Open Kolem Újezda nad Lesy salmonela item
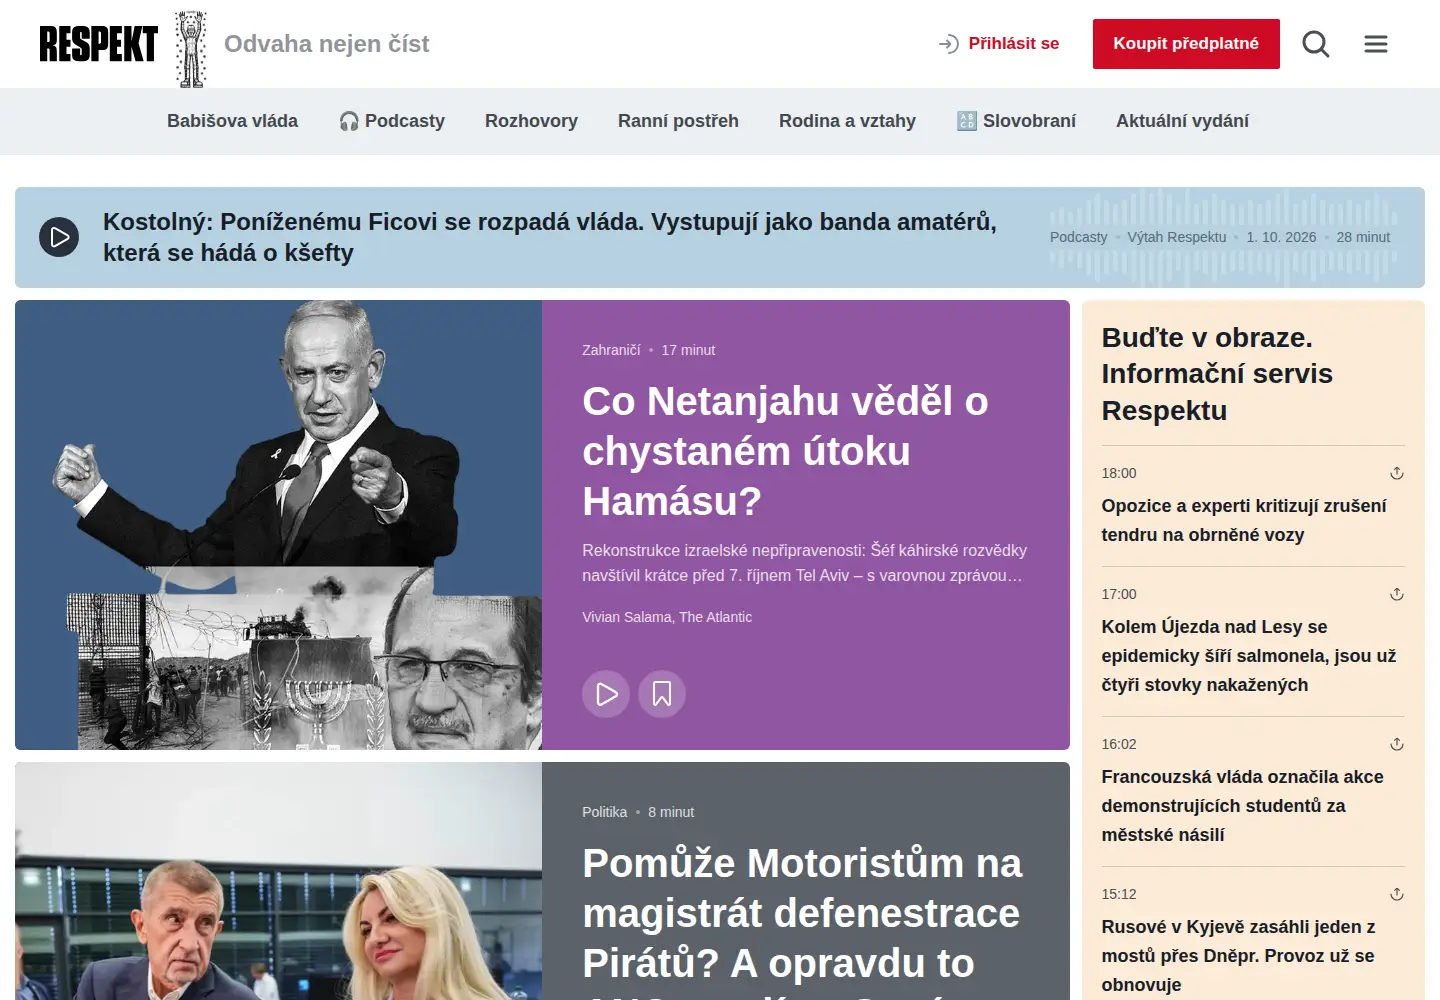Viewport: 1440px width, 1000px height. (x=1249, y=656)
